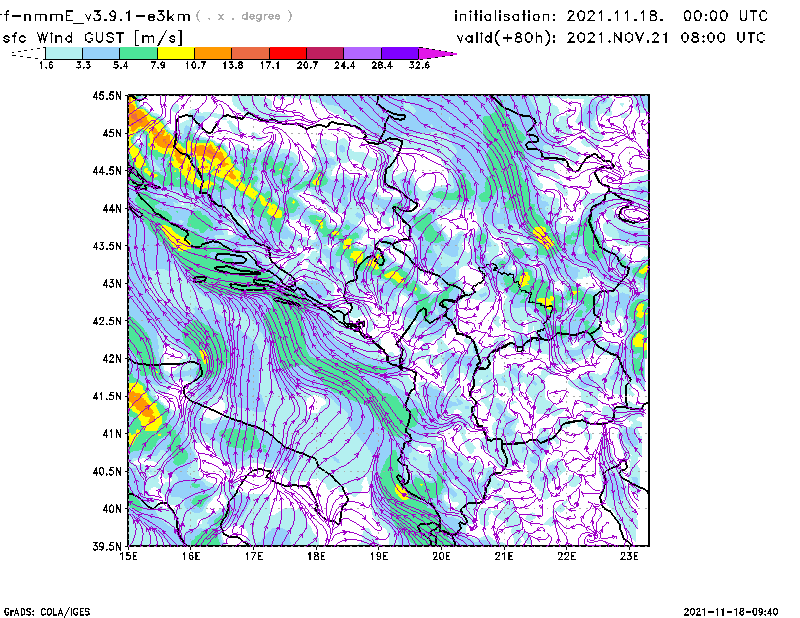Click the 42N latitude label
The image size is (800, 618).
pos(112,358)
